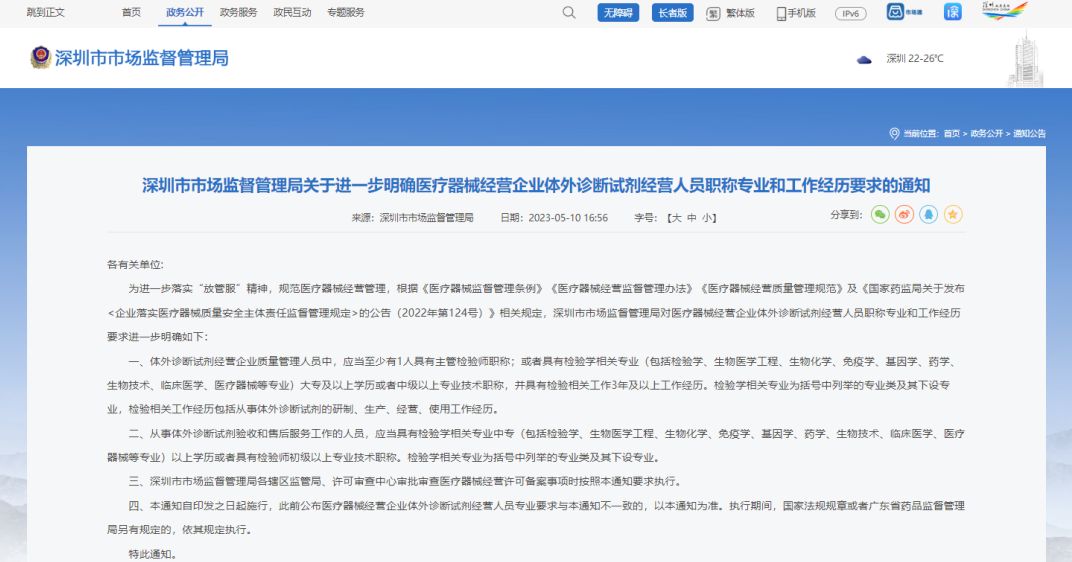Open the 深 i深圳 app icon
The width and height of the screenshot is (1072, 562).
pyautogui.click(x=953, y=13)
